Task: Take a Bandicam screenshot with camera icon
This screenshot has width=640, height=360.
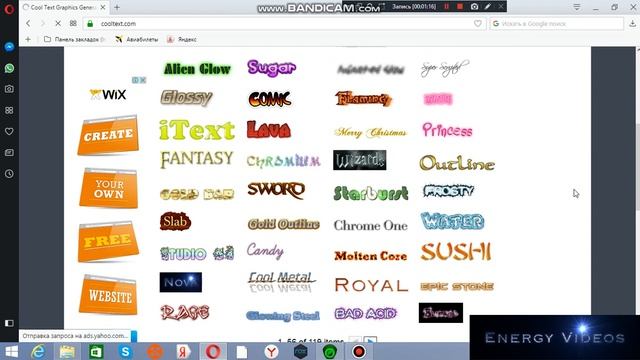Action: pyautogui.click(x=474, y=7)
